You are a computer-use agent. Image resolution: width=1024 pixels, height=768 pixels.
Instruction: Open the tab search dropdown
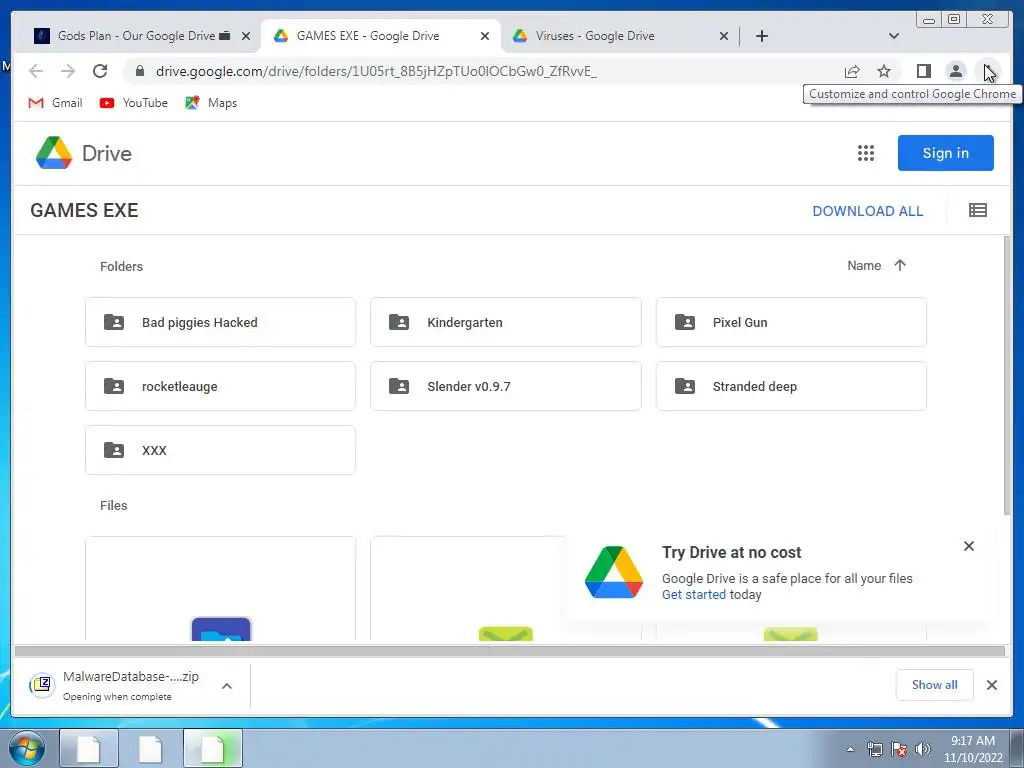[894, 36]
